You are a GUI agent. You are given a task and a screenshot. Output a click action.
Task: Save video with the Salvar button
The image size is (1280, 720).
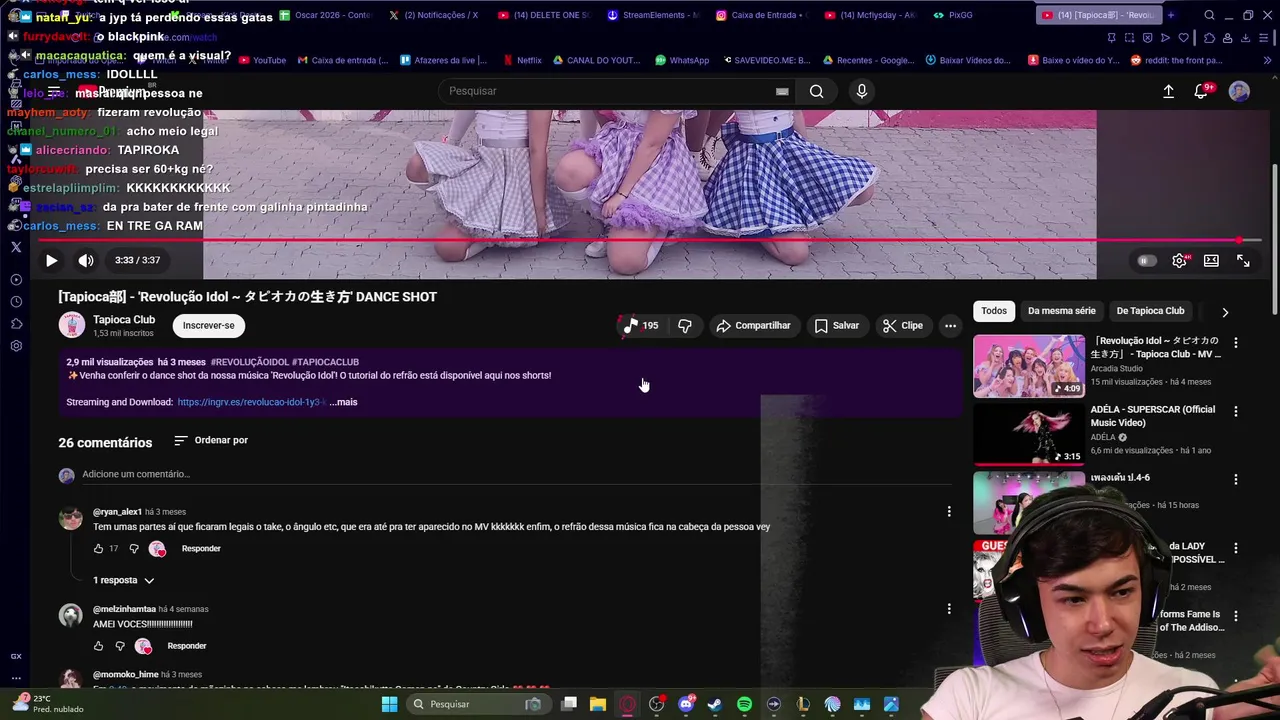pos(836,325)
